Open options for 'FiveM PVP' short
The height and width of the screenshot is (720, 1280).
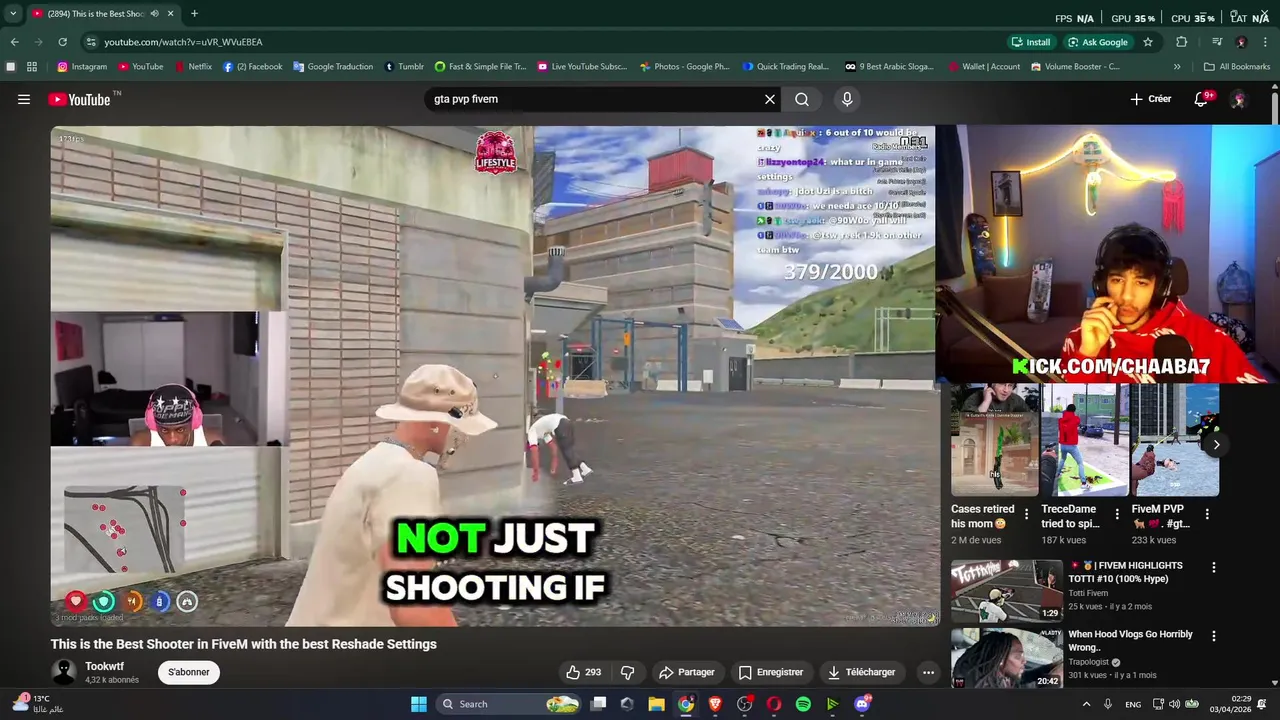pos(1207,514)
